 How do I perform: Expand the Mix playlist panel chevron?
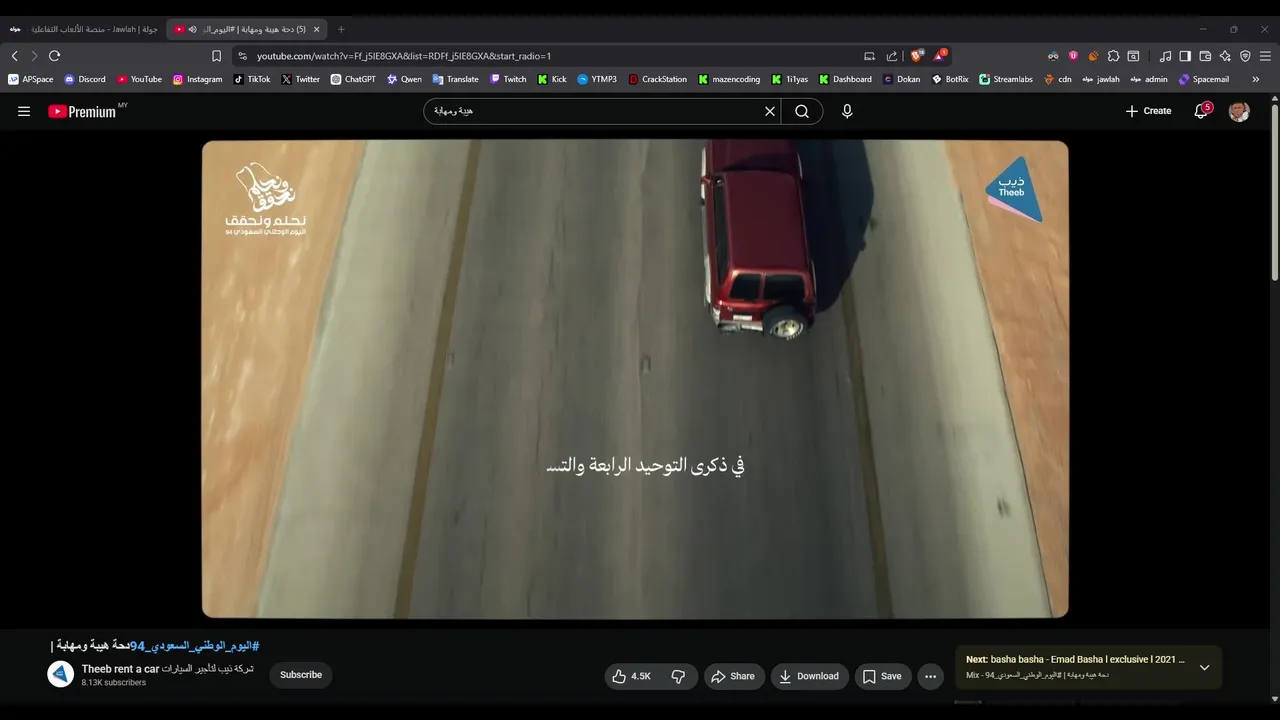click(x=1204, y=667)
